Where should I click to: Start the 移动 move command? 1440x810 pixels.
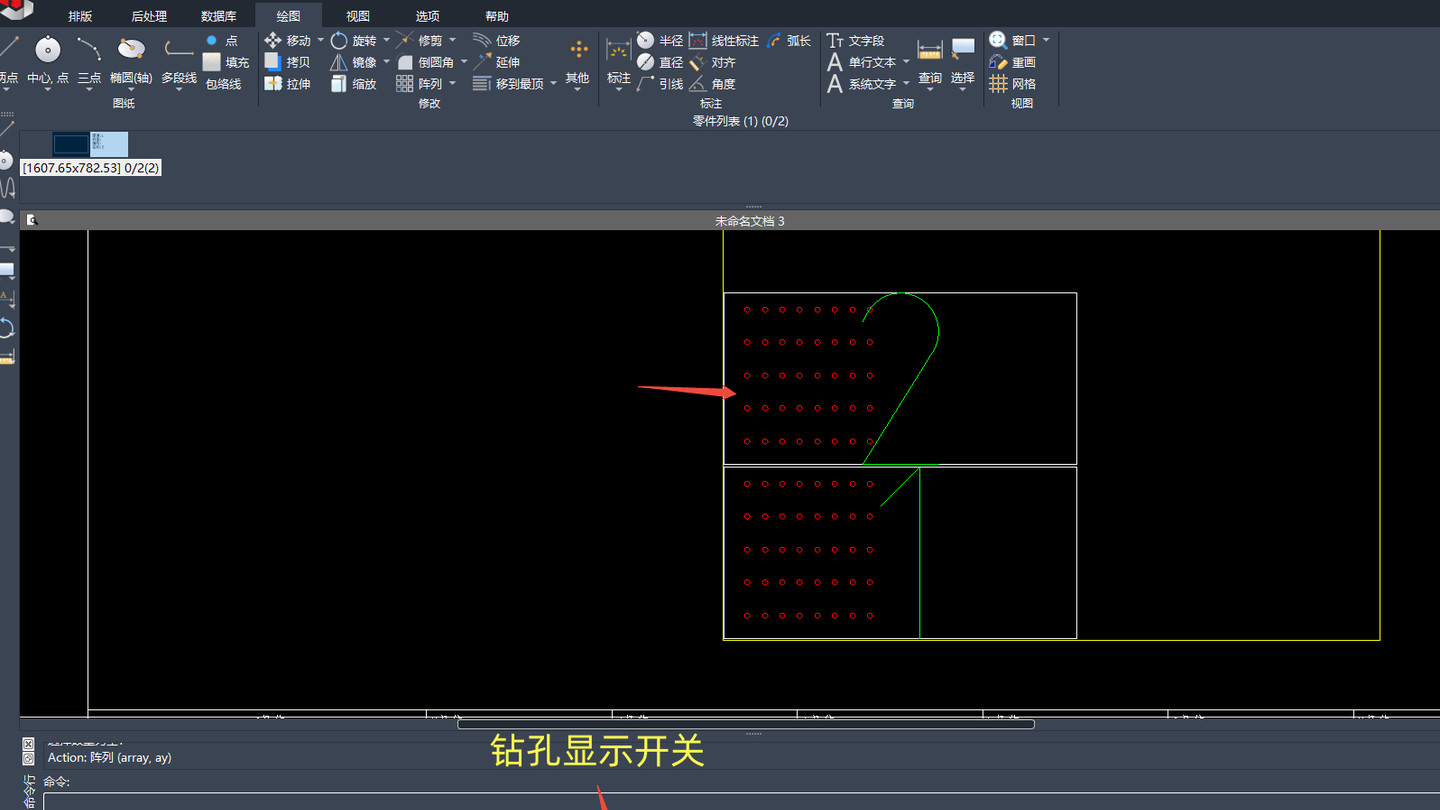pyautogui.click(x=288, y=40)
